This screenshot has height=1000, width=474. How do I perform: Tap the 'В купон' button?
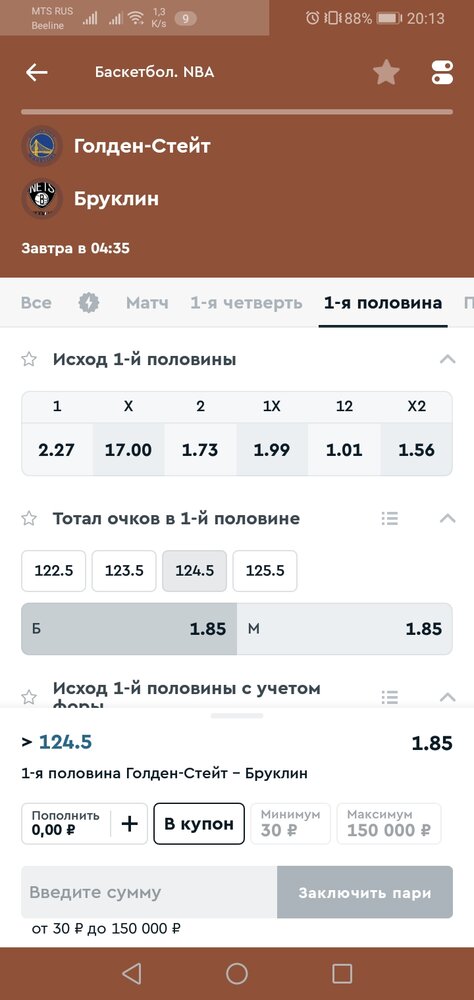pyautogui.click(x=199, y=824)
